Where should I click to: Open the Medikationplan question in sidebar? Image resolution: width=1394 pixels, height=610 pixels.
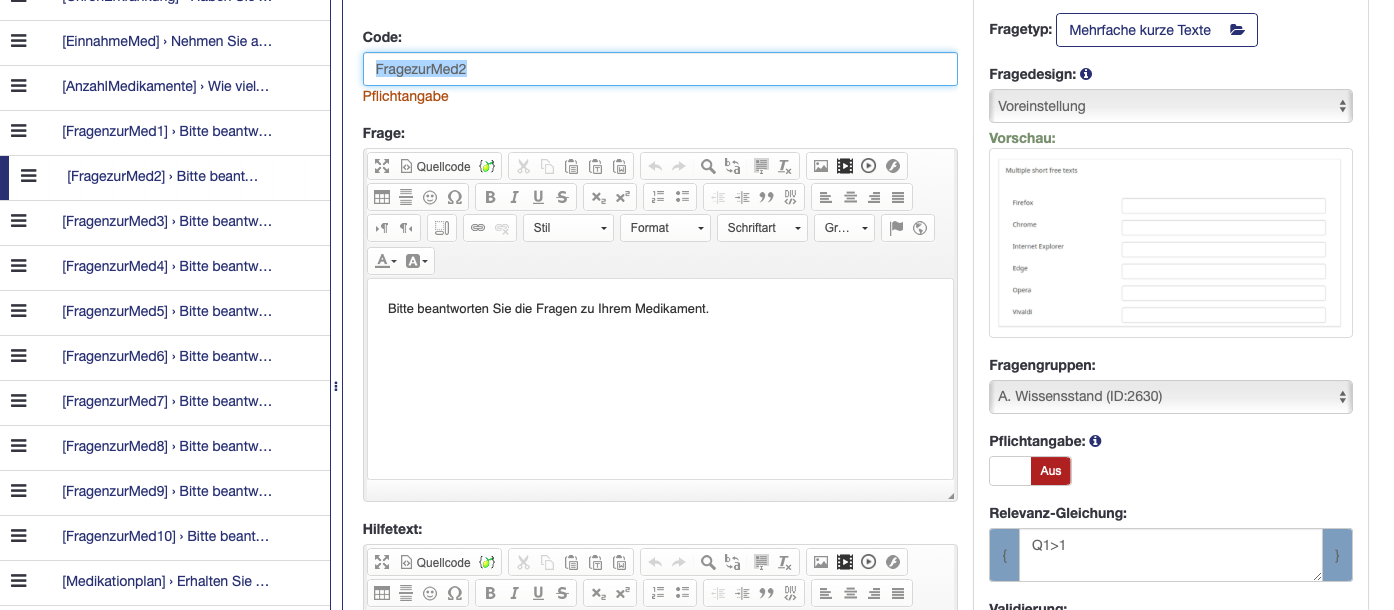click(164, 581)
